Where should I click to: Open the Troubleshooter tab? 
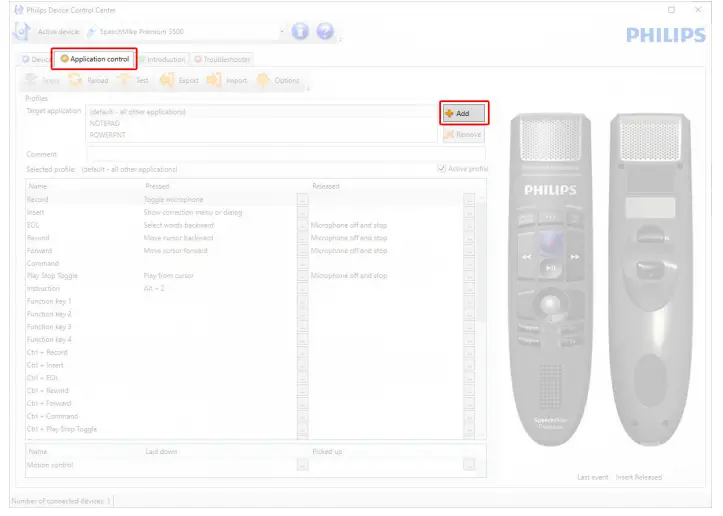point(222,59)
